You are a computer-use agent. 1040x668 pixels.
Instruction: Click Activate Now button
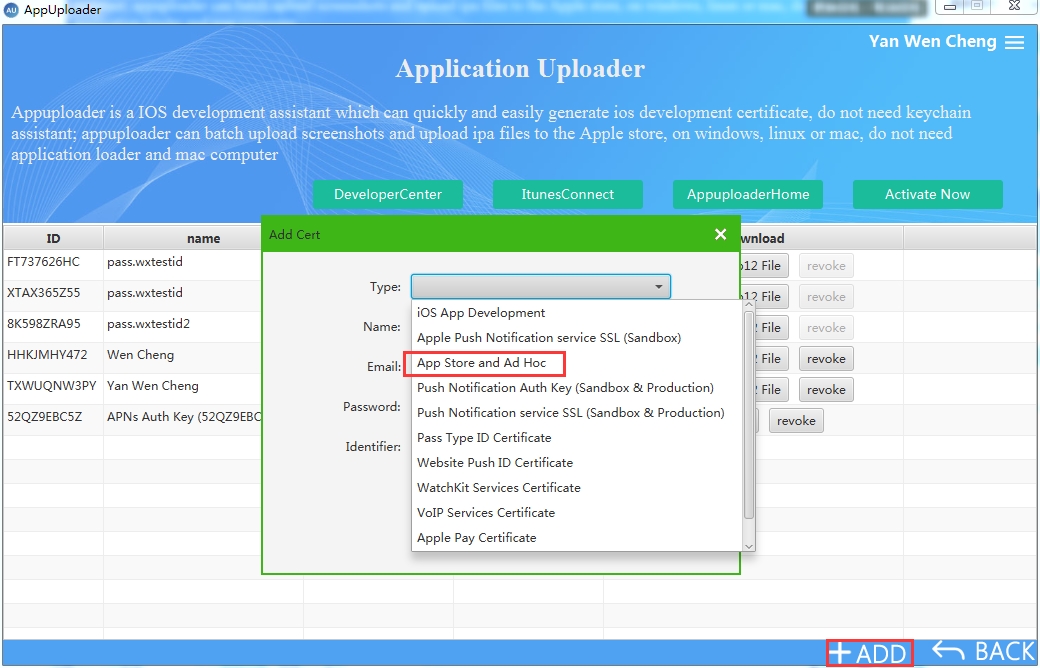pos(927,194)
